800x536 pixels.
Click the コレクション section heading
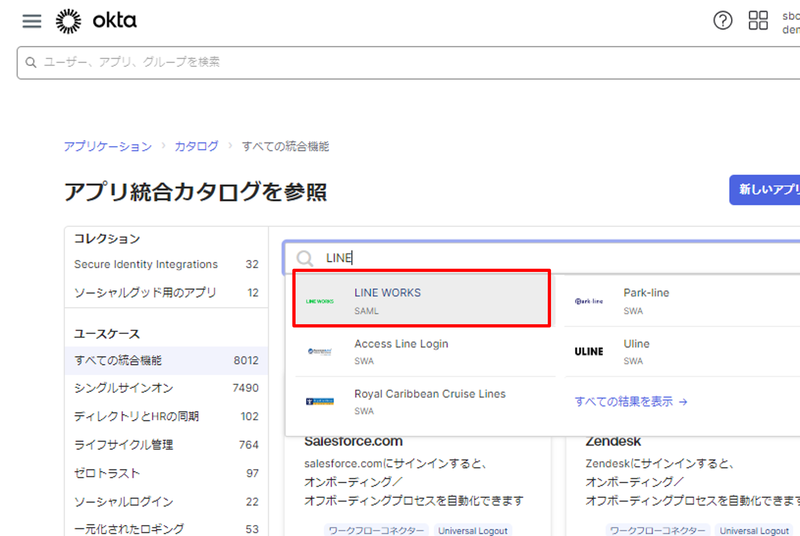107,239
